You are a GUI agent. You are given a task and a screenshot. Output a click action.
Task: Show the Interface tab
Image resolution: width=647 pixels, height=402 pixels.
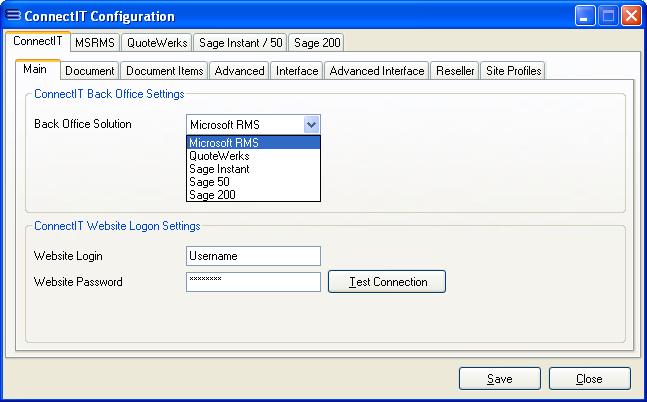tap(297, 71)
